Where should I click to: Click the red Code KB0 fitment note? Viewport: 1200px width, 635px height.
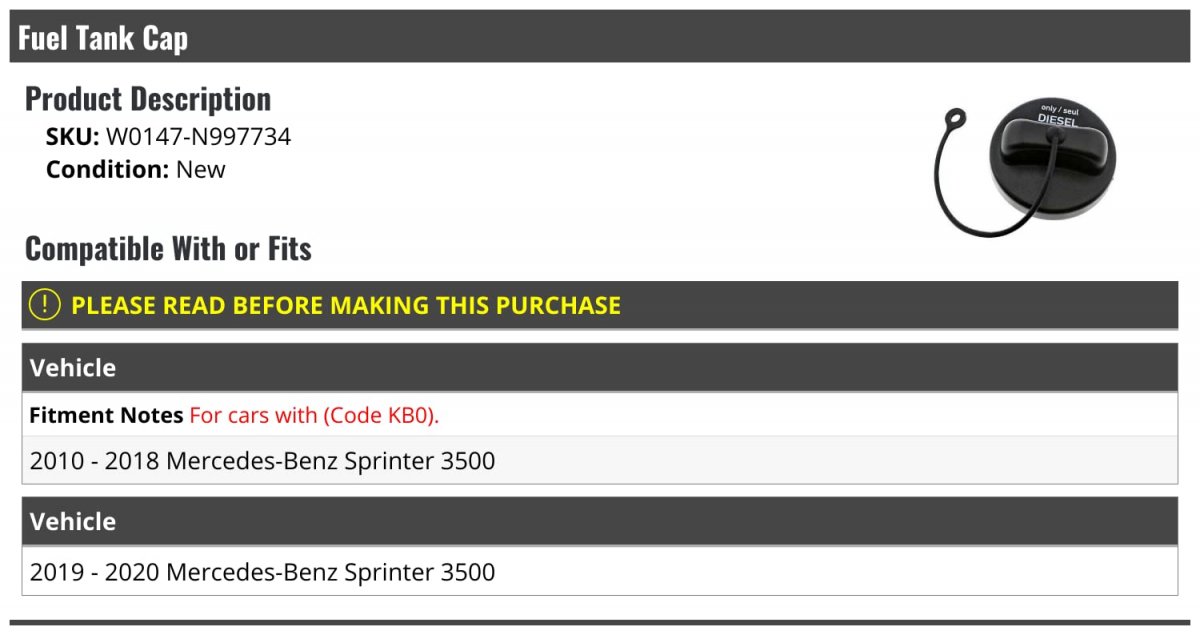tap(314, 415)
